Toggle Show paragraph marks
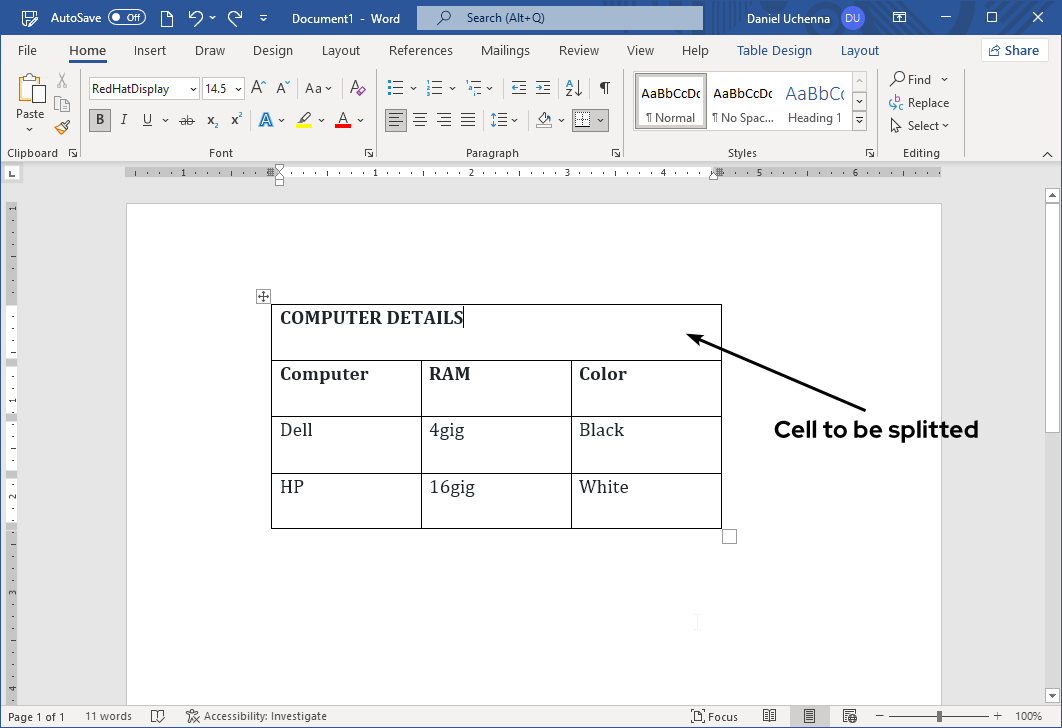This screenshot has width=1062, height=728. tap(604, 88)
